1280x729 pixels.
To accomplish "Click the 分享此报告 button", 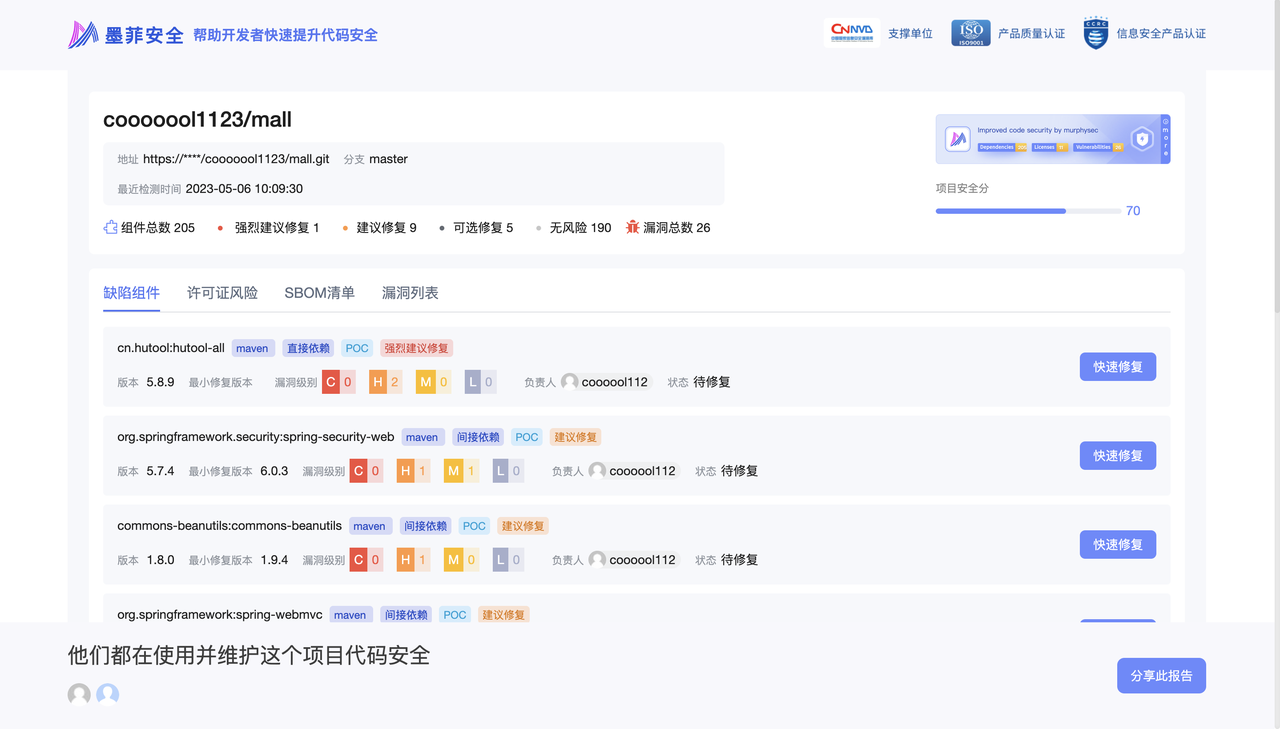I will tap(1160, 676).
